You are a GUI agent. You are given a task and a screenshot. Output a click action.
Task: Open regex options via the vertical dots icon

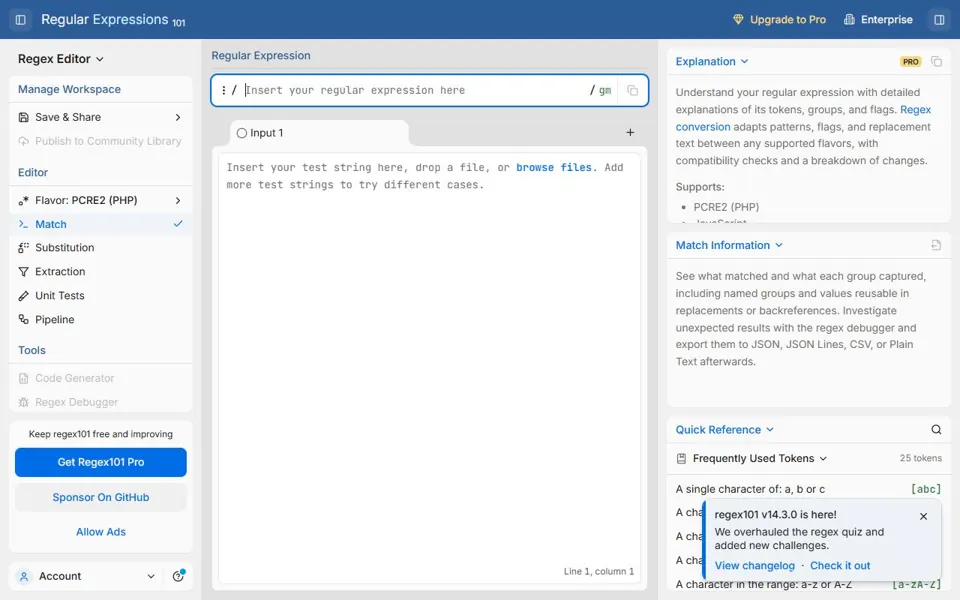[223, 90]
